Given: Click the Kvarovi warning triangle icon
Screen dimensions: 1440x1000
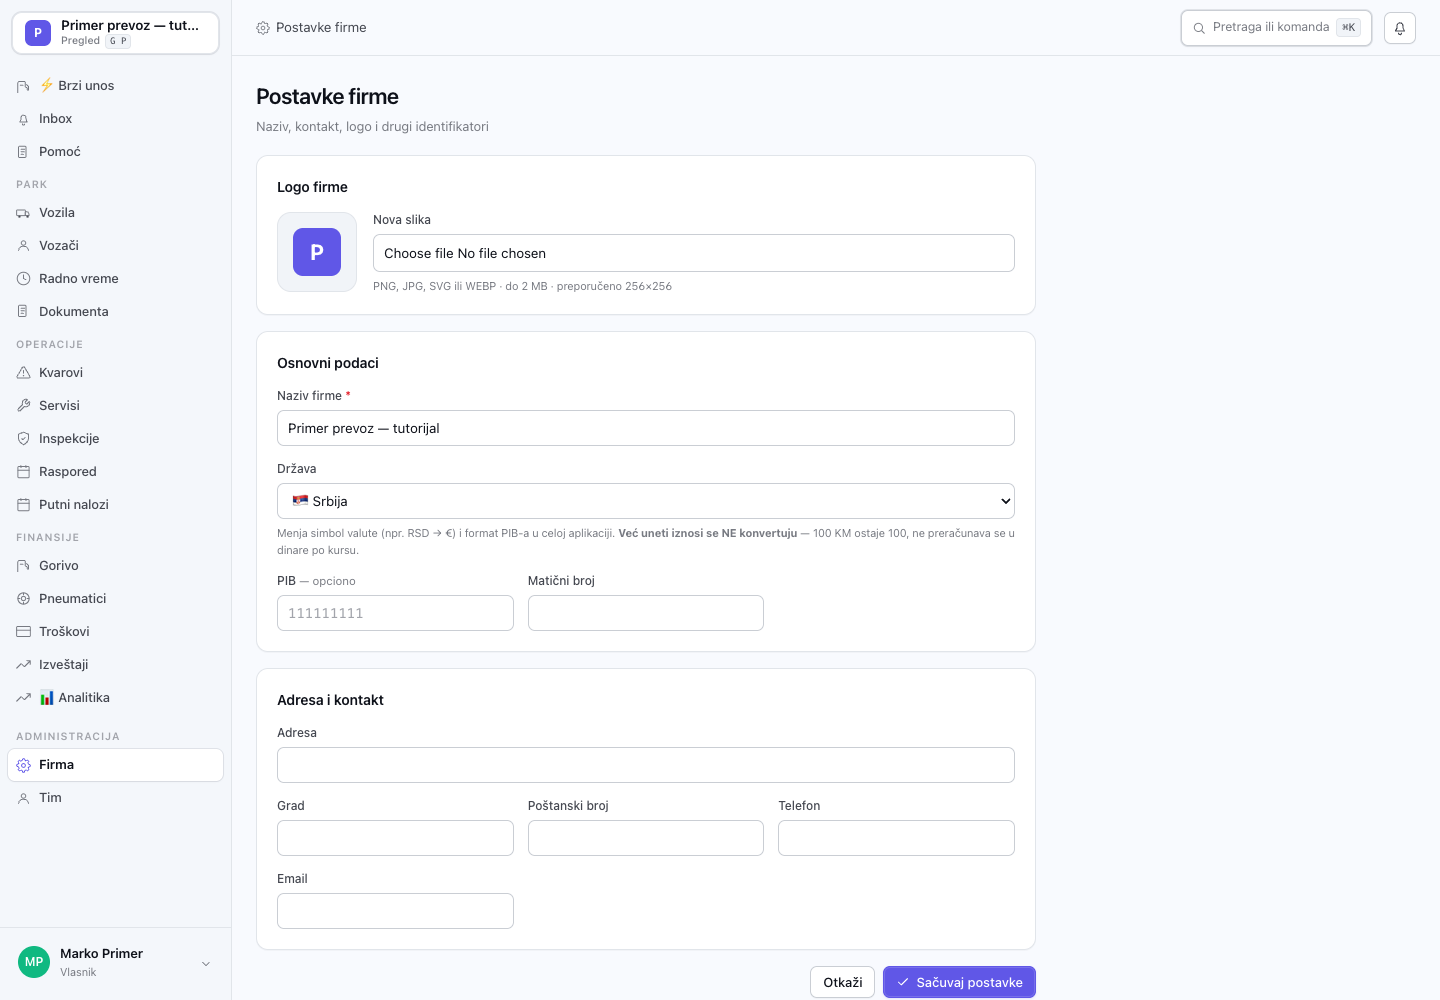Looking at the screenshot, I should [23, 373].
